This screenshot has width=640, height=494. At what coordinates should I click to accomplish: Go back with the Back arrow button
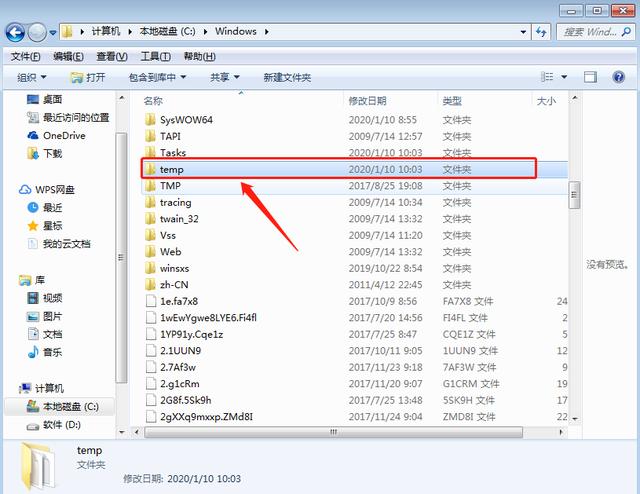tap(16, 32)
